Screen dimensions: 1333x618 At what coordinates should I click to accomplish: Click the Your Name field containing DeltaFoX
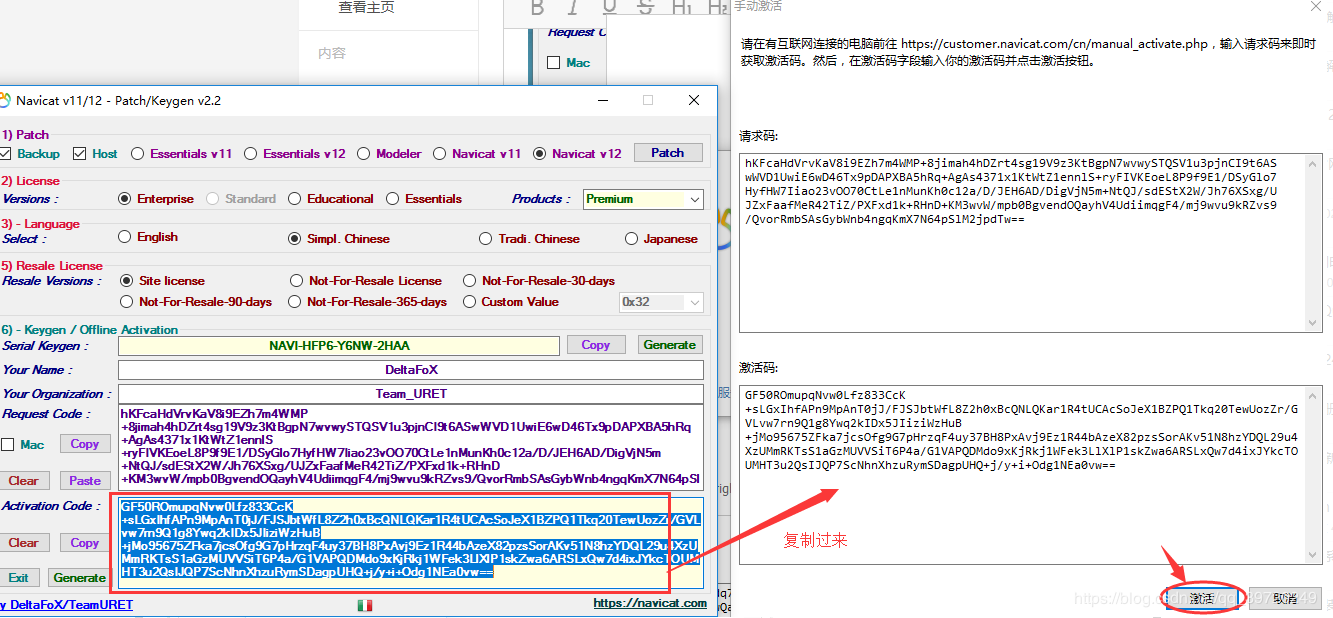(411, 370)
